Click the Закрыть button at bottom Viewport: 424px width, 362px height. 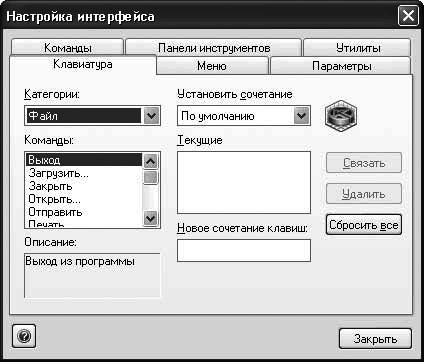tap(375, 339)
